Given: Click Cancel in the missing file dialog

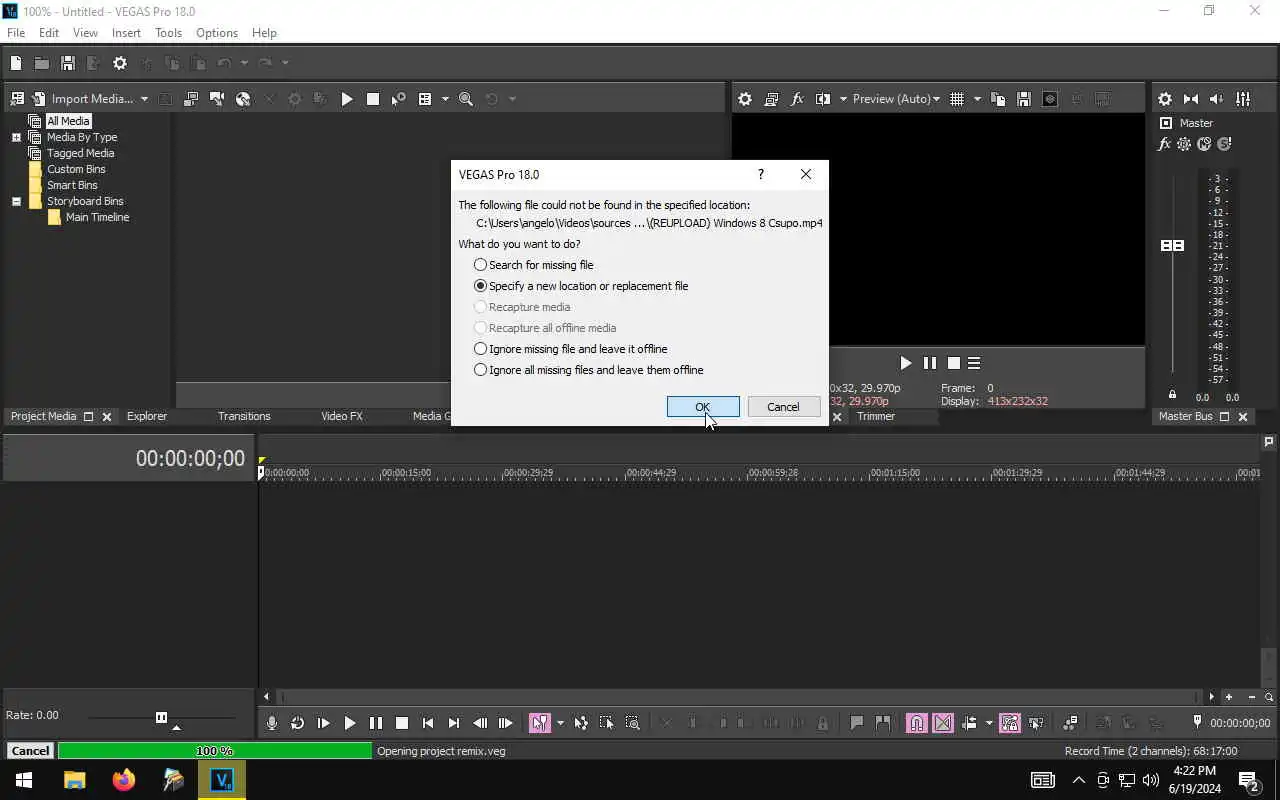Looking at the screenshot, I should 784,407.
